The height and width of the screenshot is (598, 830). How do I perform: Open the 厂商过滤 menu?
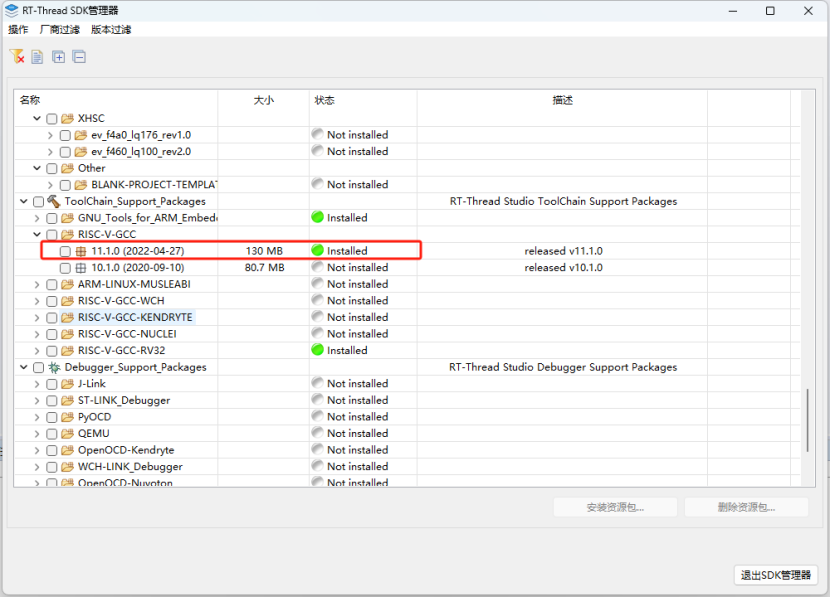point(59,30)
